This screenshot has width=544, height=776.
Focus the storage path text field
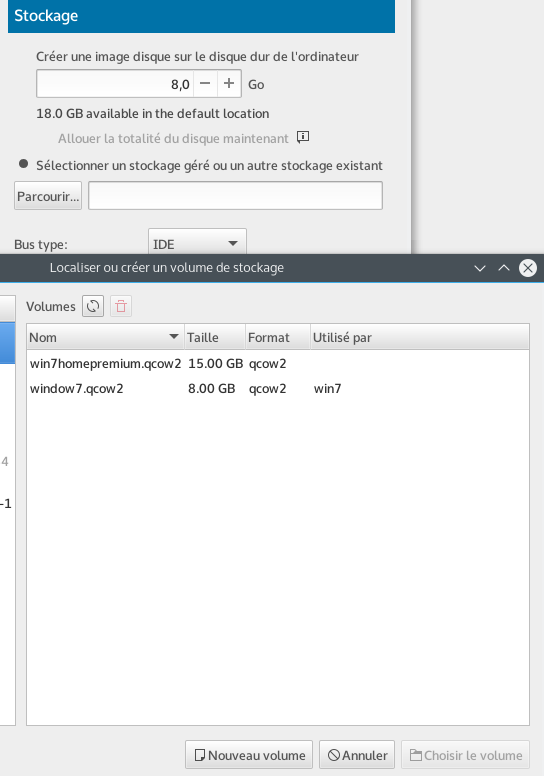pos(236,195)
